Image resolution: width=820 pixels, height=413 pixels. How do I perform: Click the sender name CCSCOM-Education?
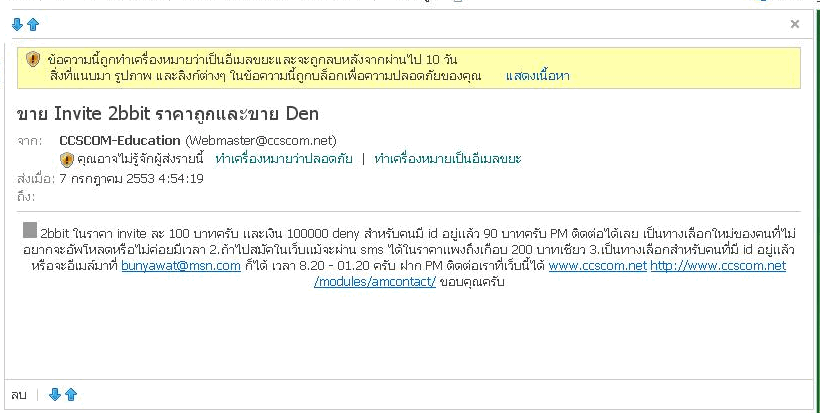120,140
